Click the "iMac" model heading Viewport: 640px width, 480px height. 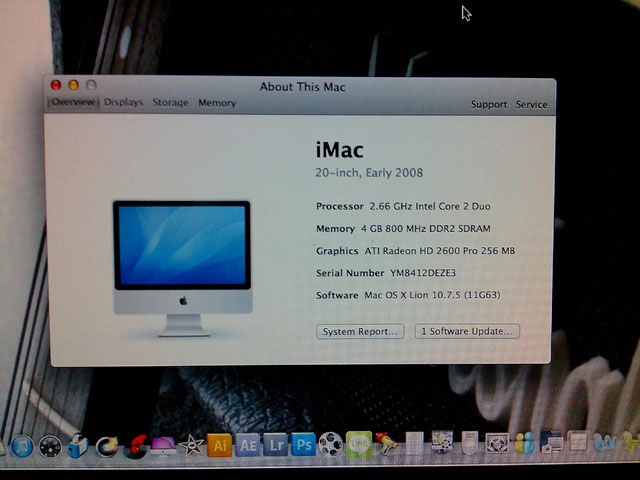tap(339, 150)
